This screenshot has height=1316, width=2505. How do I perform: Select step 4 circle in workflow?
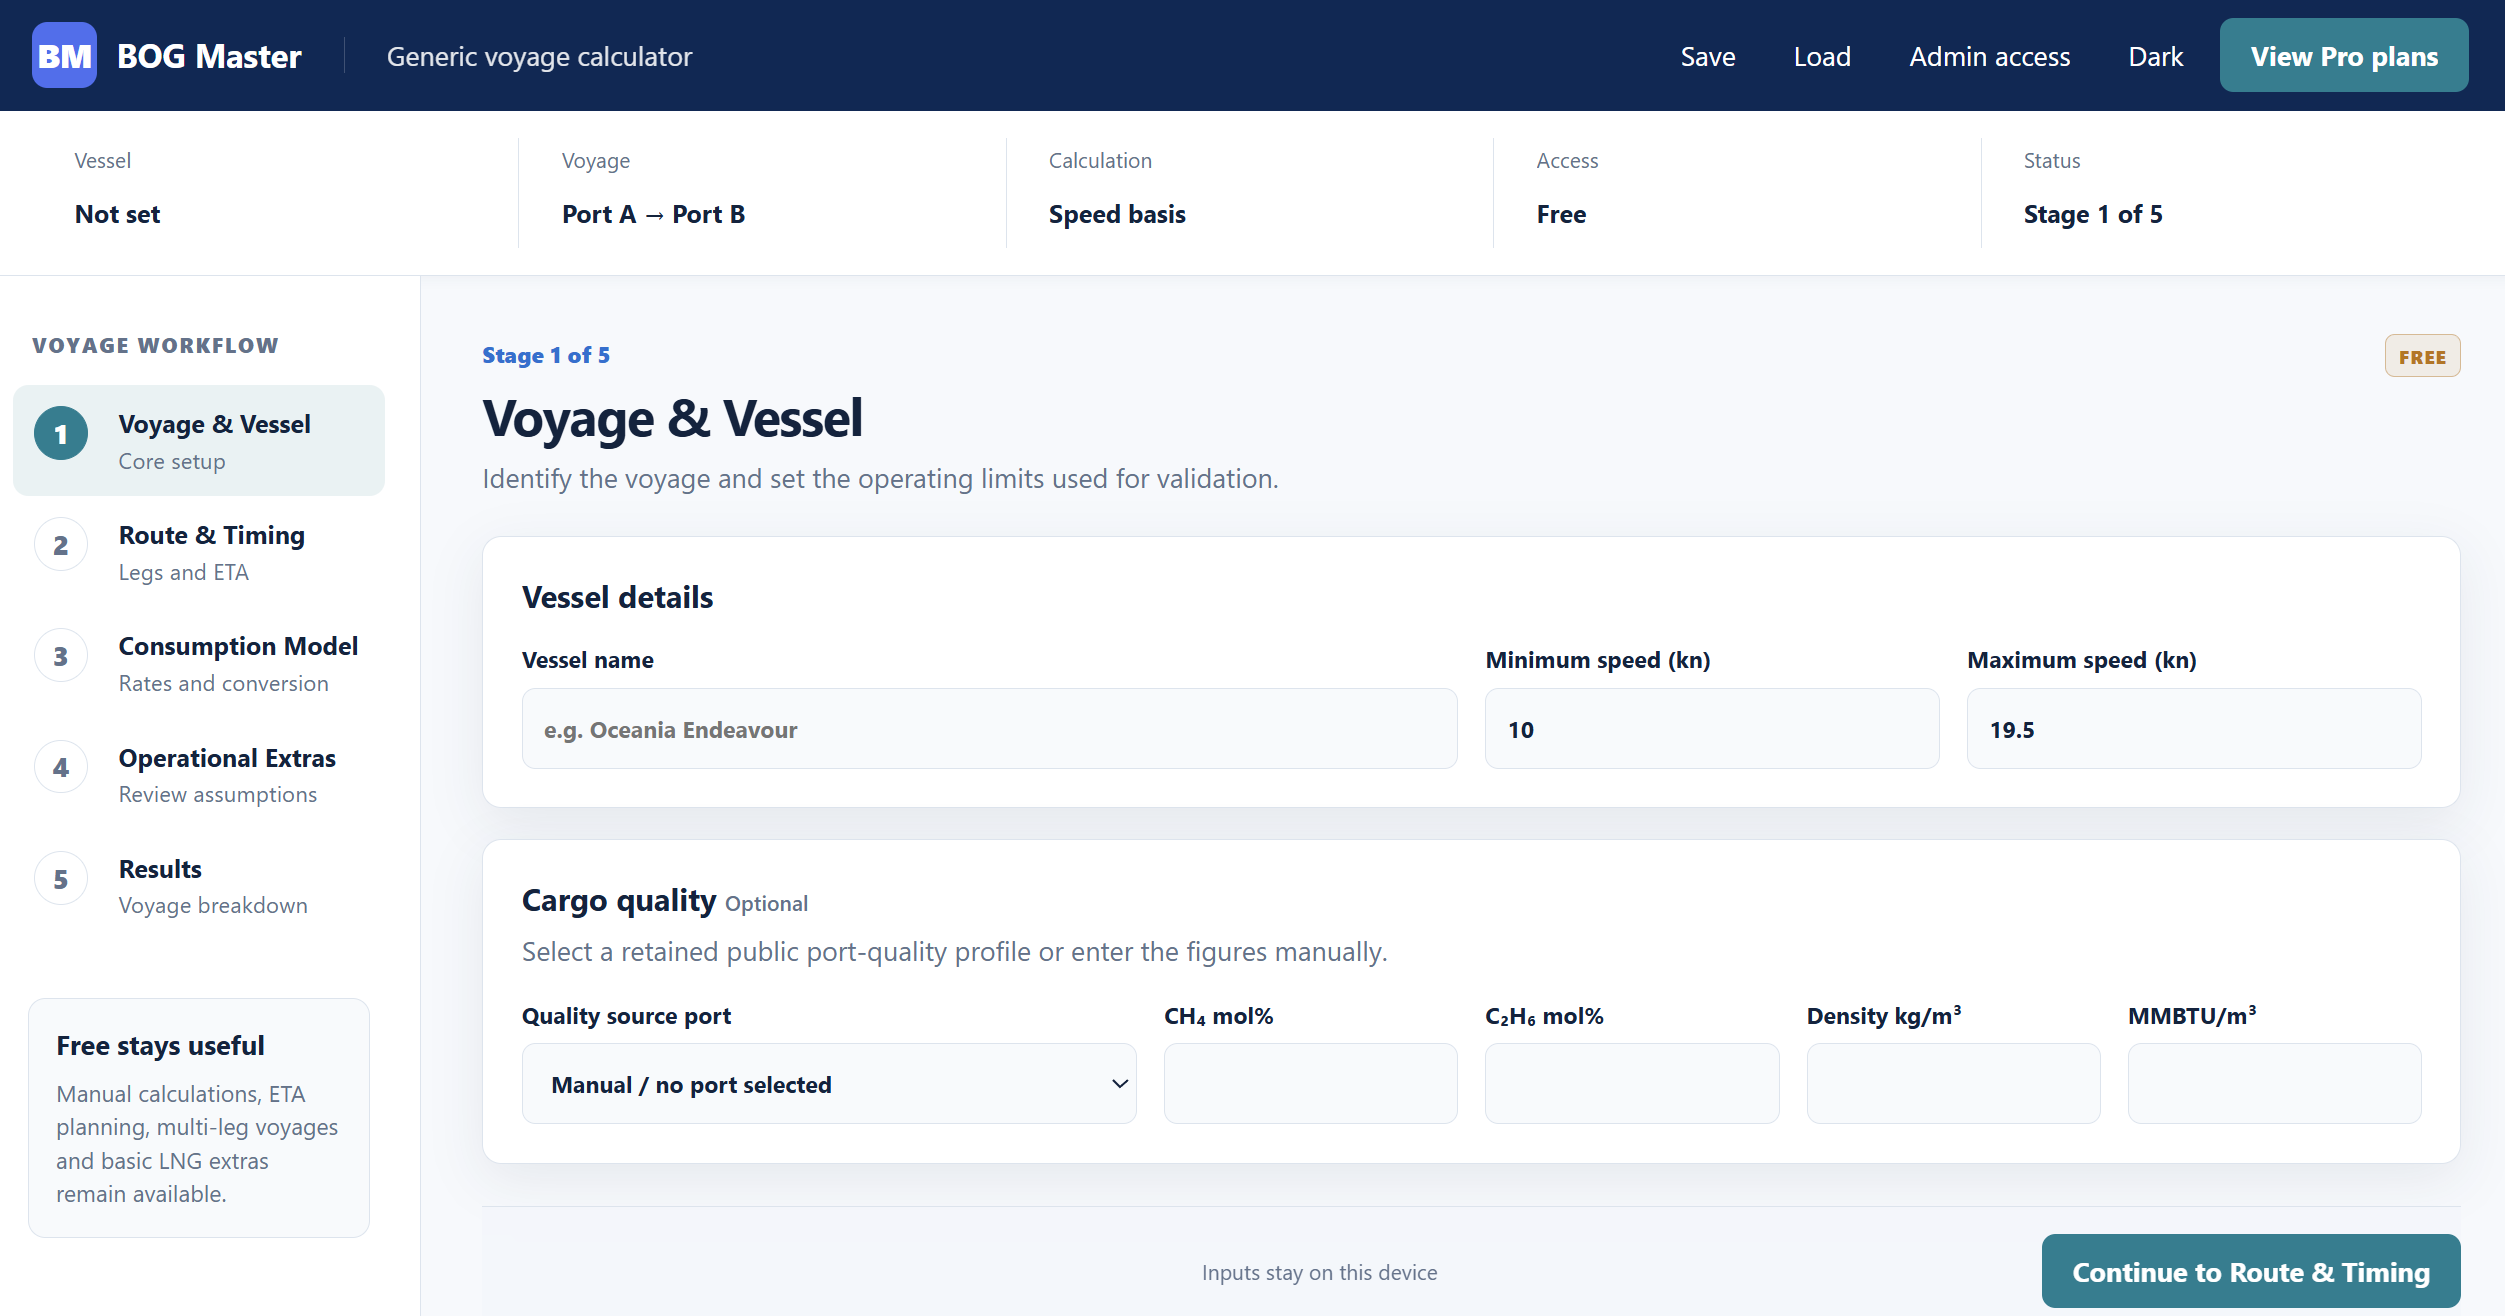coord(61,767)
